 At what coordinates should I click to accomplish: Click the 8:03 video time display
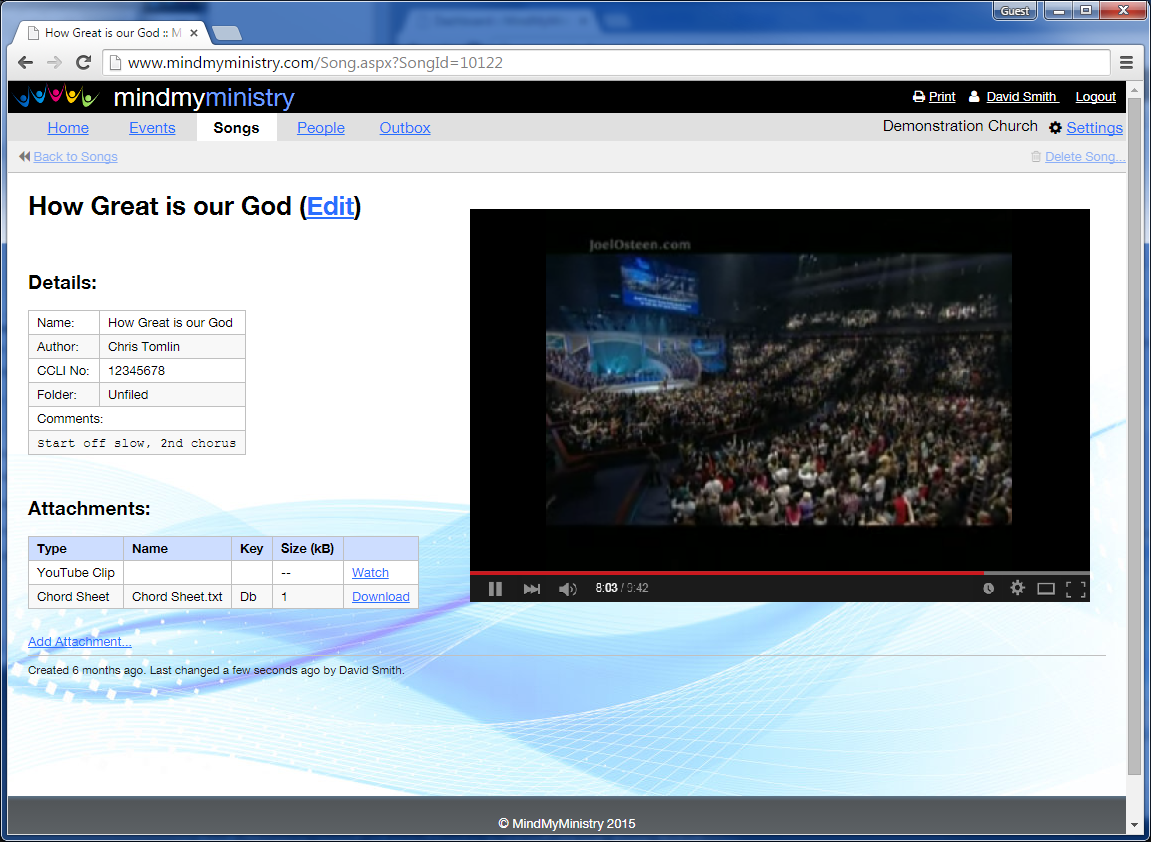pyautogui.click(x=606, y=588)
